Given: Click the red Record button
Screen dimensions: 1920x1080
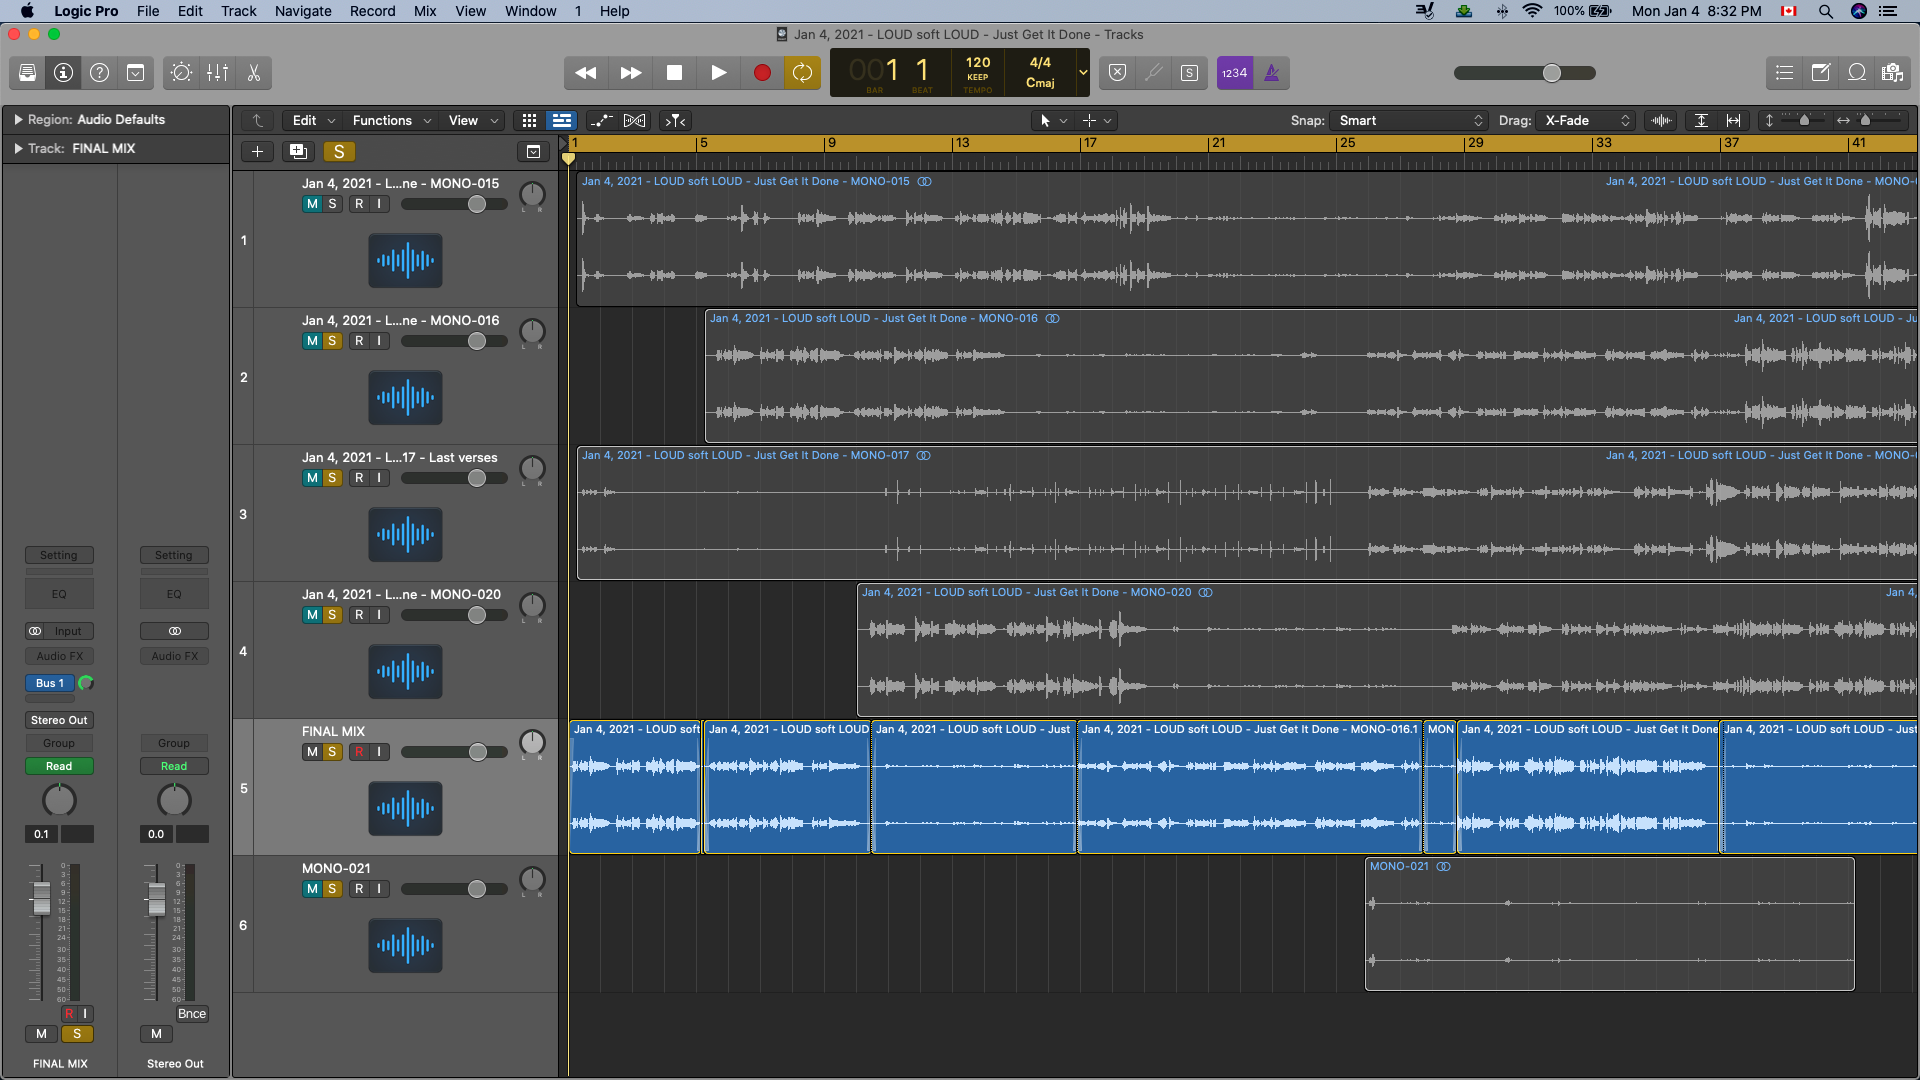Looking at the screenshot, I should pyautogui.click(x=762, y=73).
